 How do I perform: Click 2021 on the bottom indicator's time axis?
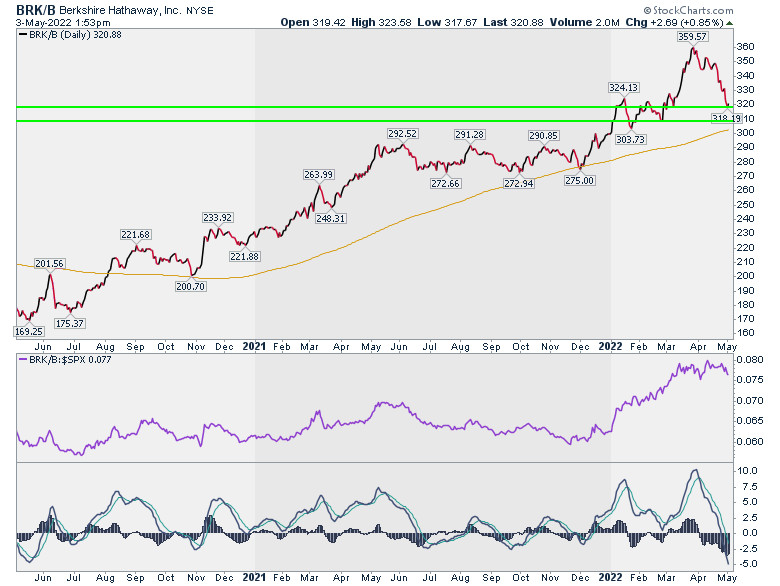point(254,578)
